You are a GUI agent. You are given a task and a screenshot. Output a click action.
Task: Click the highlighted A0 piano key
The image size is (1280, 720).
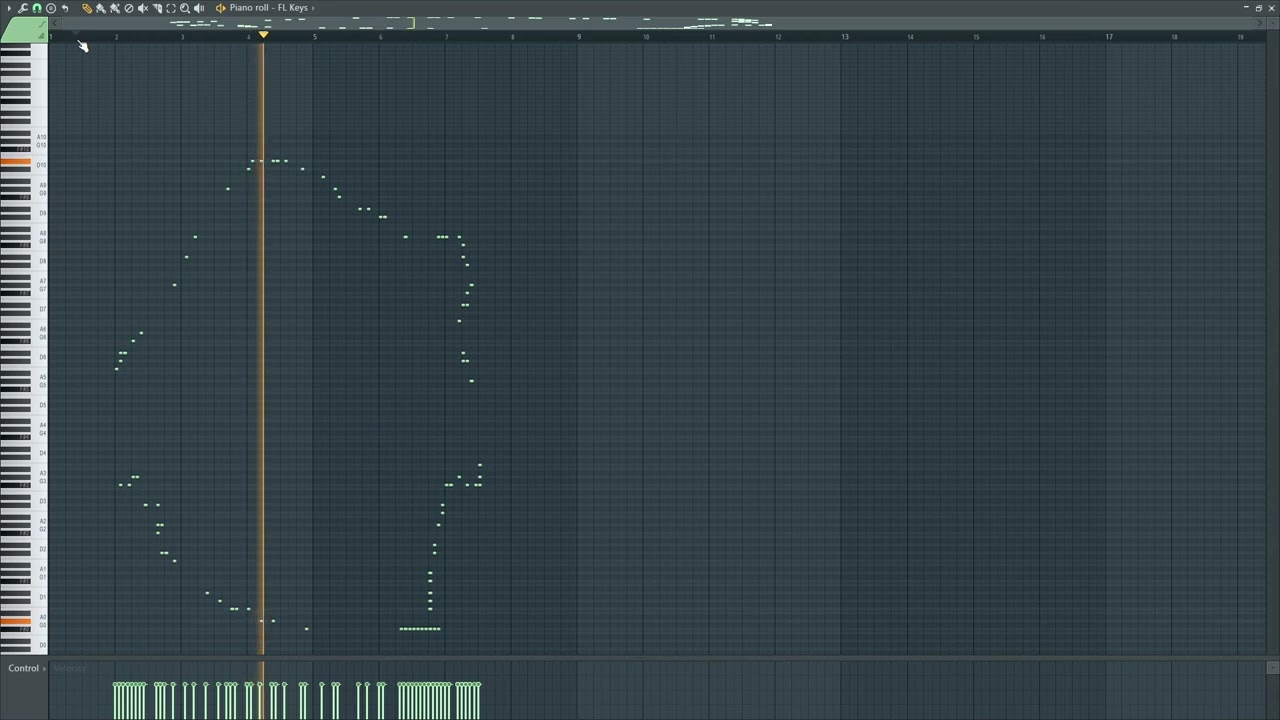pos(15,621)
